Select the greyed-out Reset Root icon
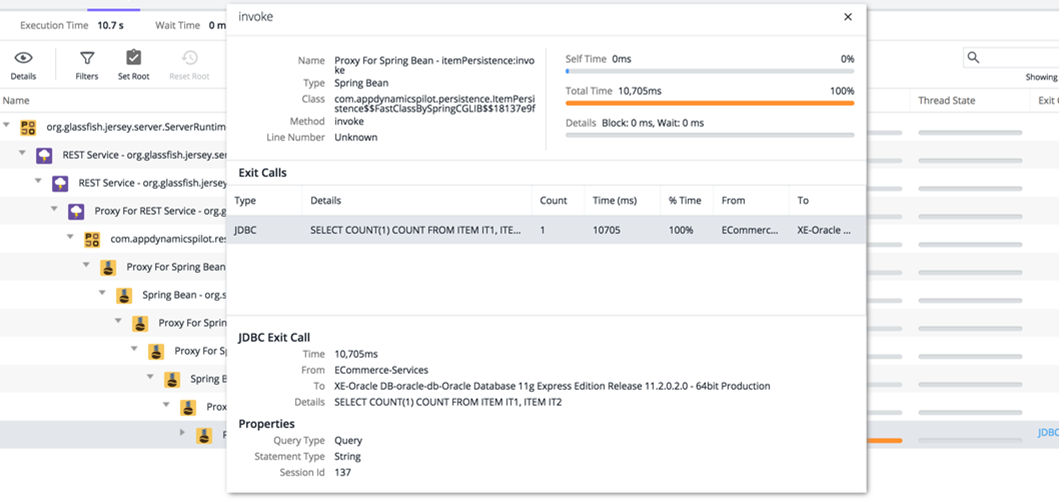Screen dimensions: 1059x500 point(190,58)
